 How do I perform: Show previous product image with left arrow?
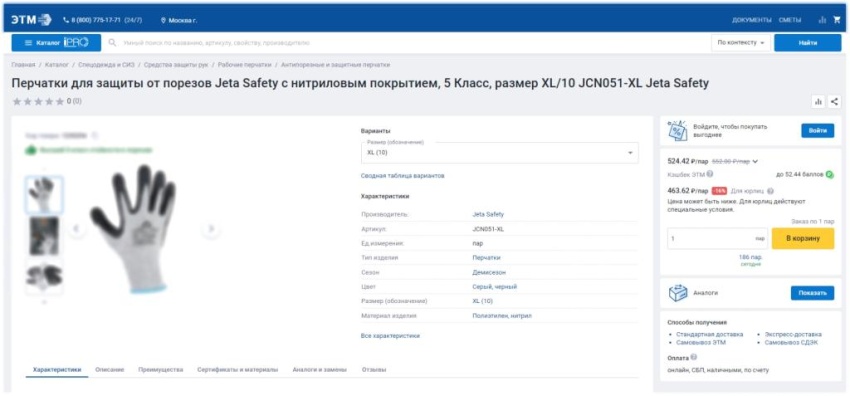click(x=76, y=229)
